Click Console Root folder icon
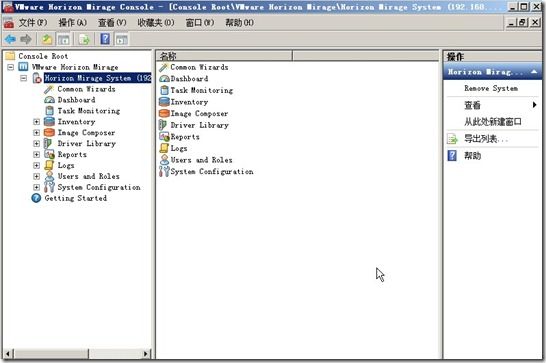The width and height of the screenshot is (546, 363). (10, 56)
